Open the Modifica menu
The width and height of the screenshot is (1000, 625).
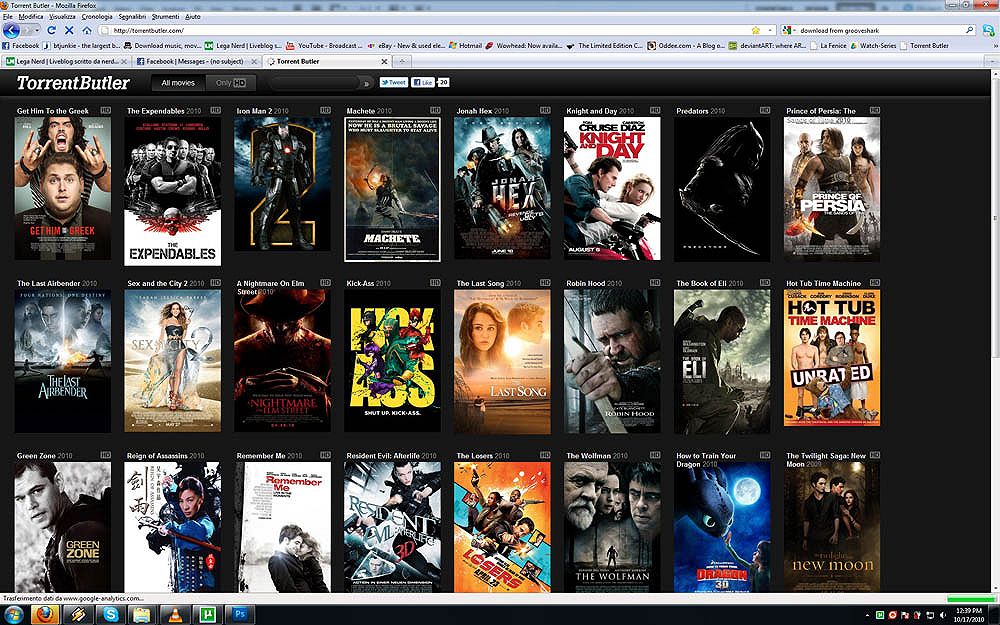coord(31,17)
